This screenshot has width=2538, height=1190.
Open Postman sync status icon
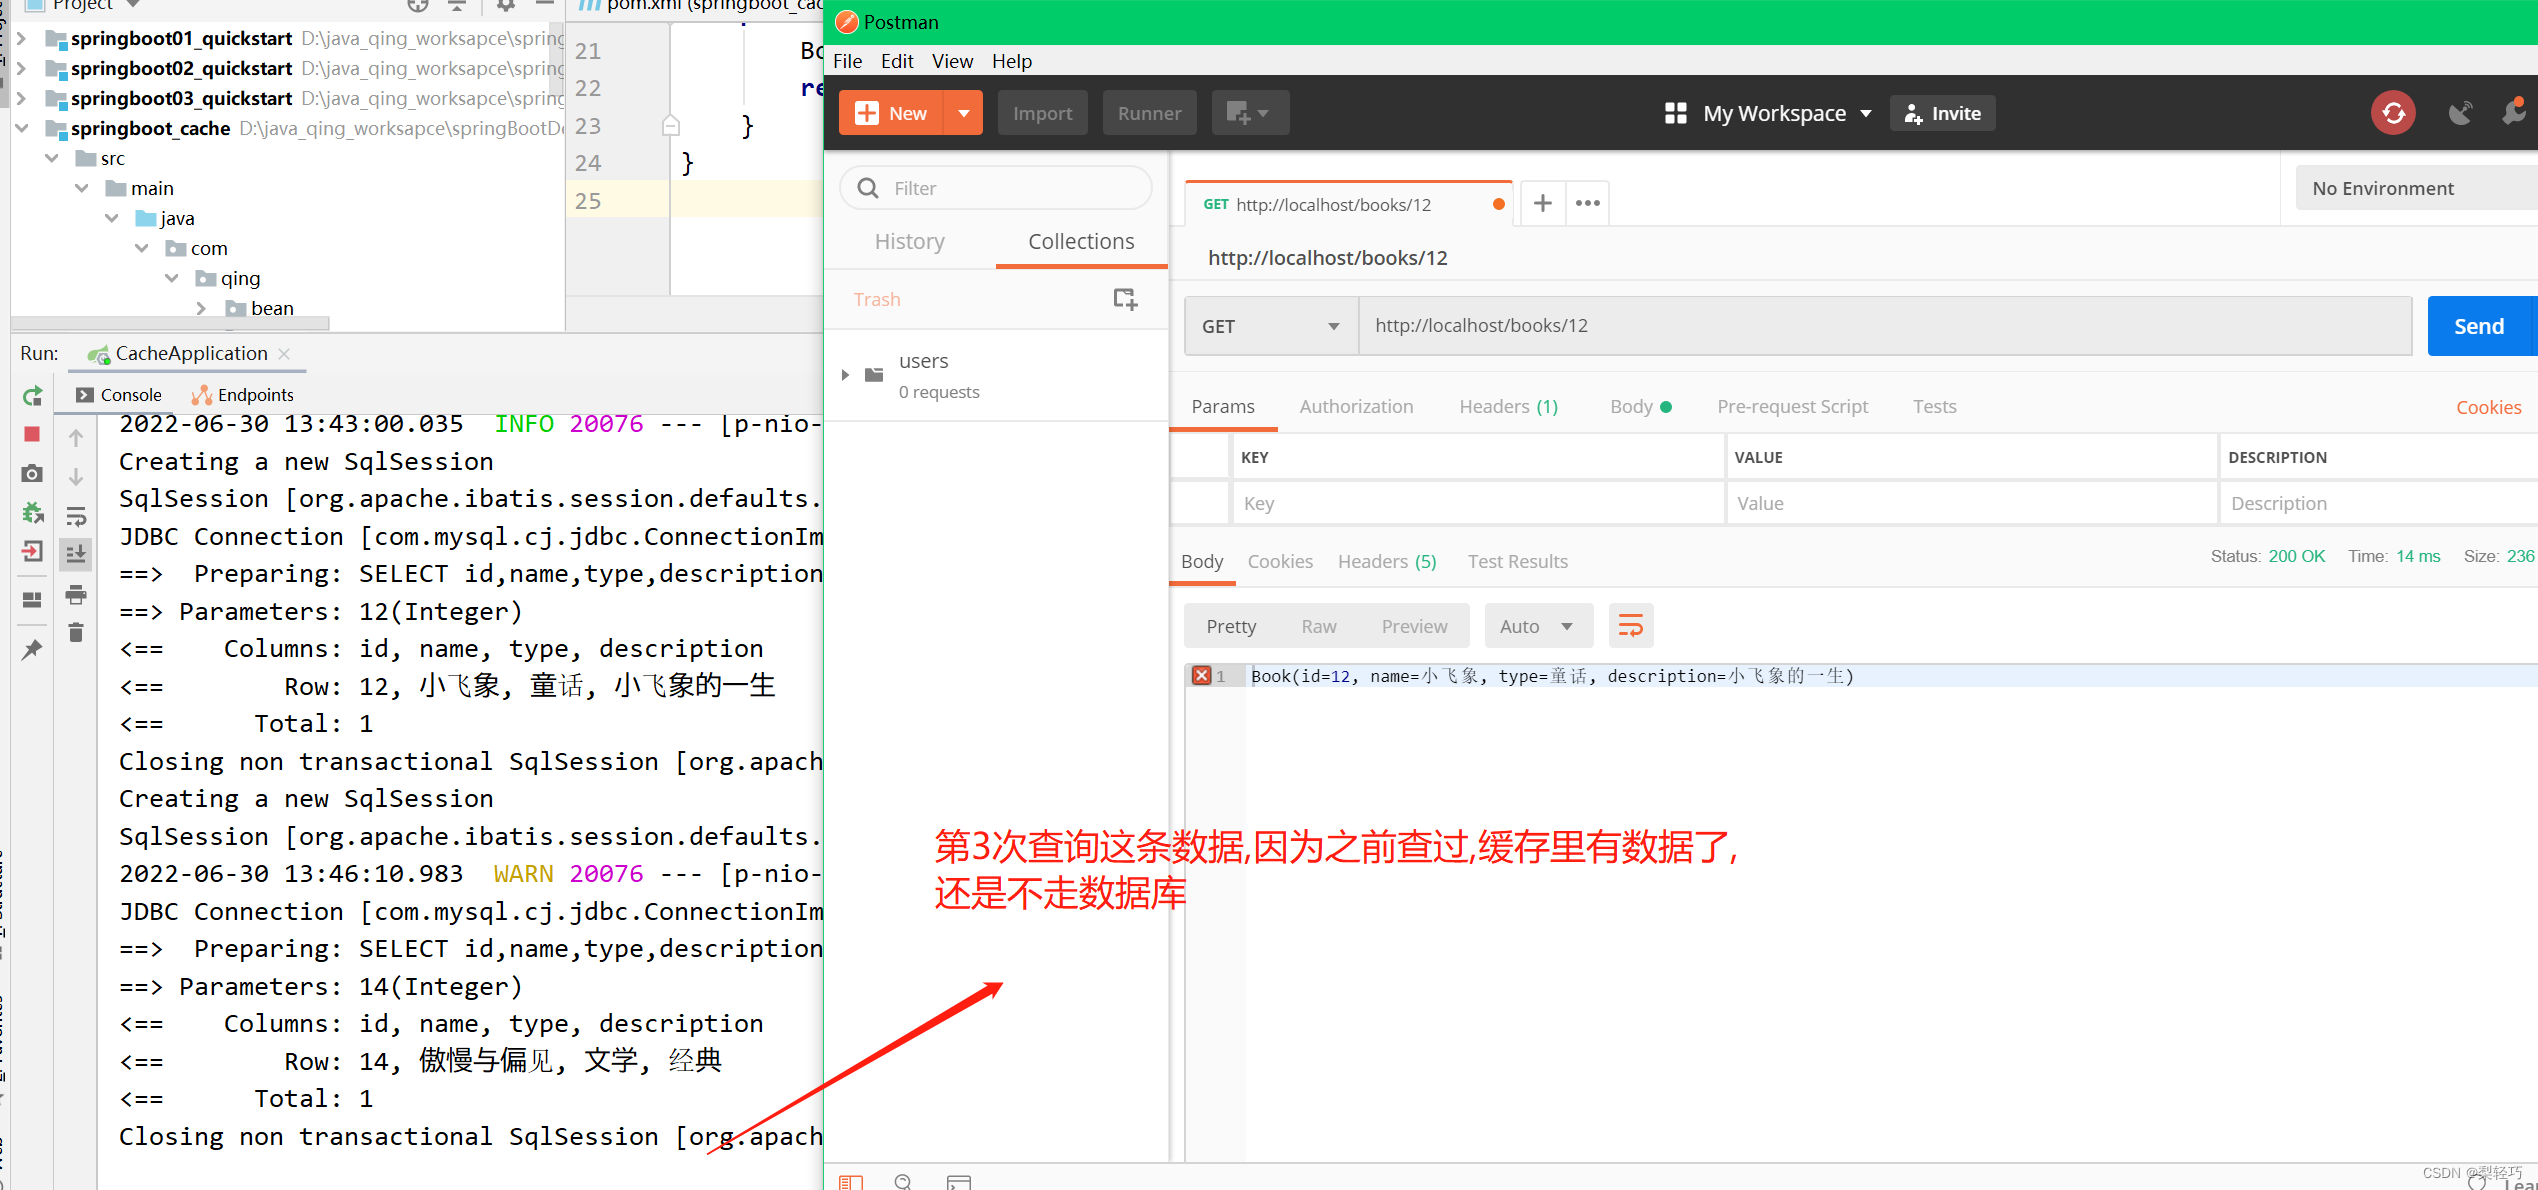point(2392,113)
